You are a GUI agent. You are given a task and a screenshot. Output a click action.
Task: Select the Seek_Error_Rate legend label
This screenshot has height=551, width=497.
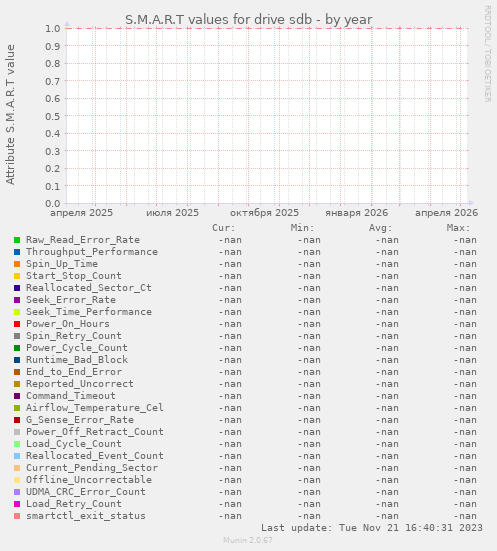pyautogui.click(x=71, y=300)
